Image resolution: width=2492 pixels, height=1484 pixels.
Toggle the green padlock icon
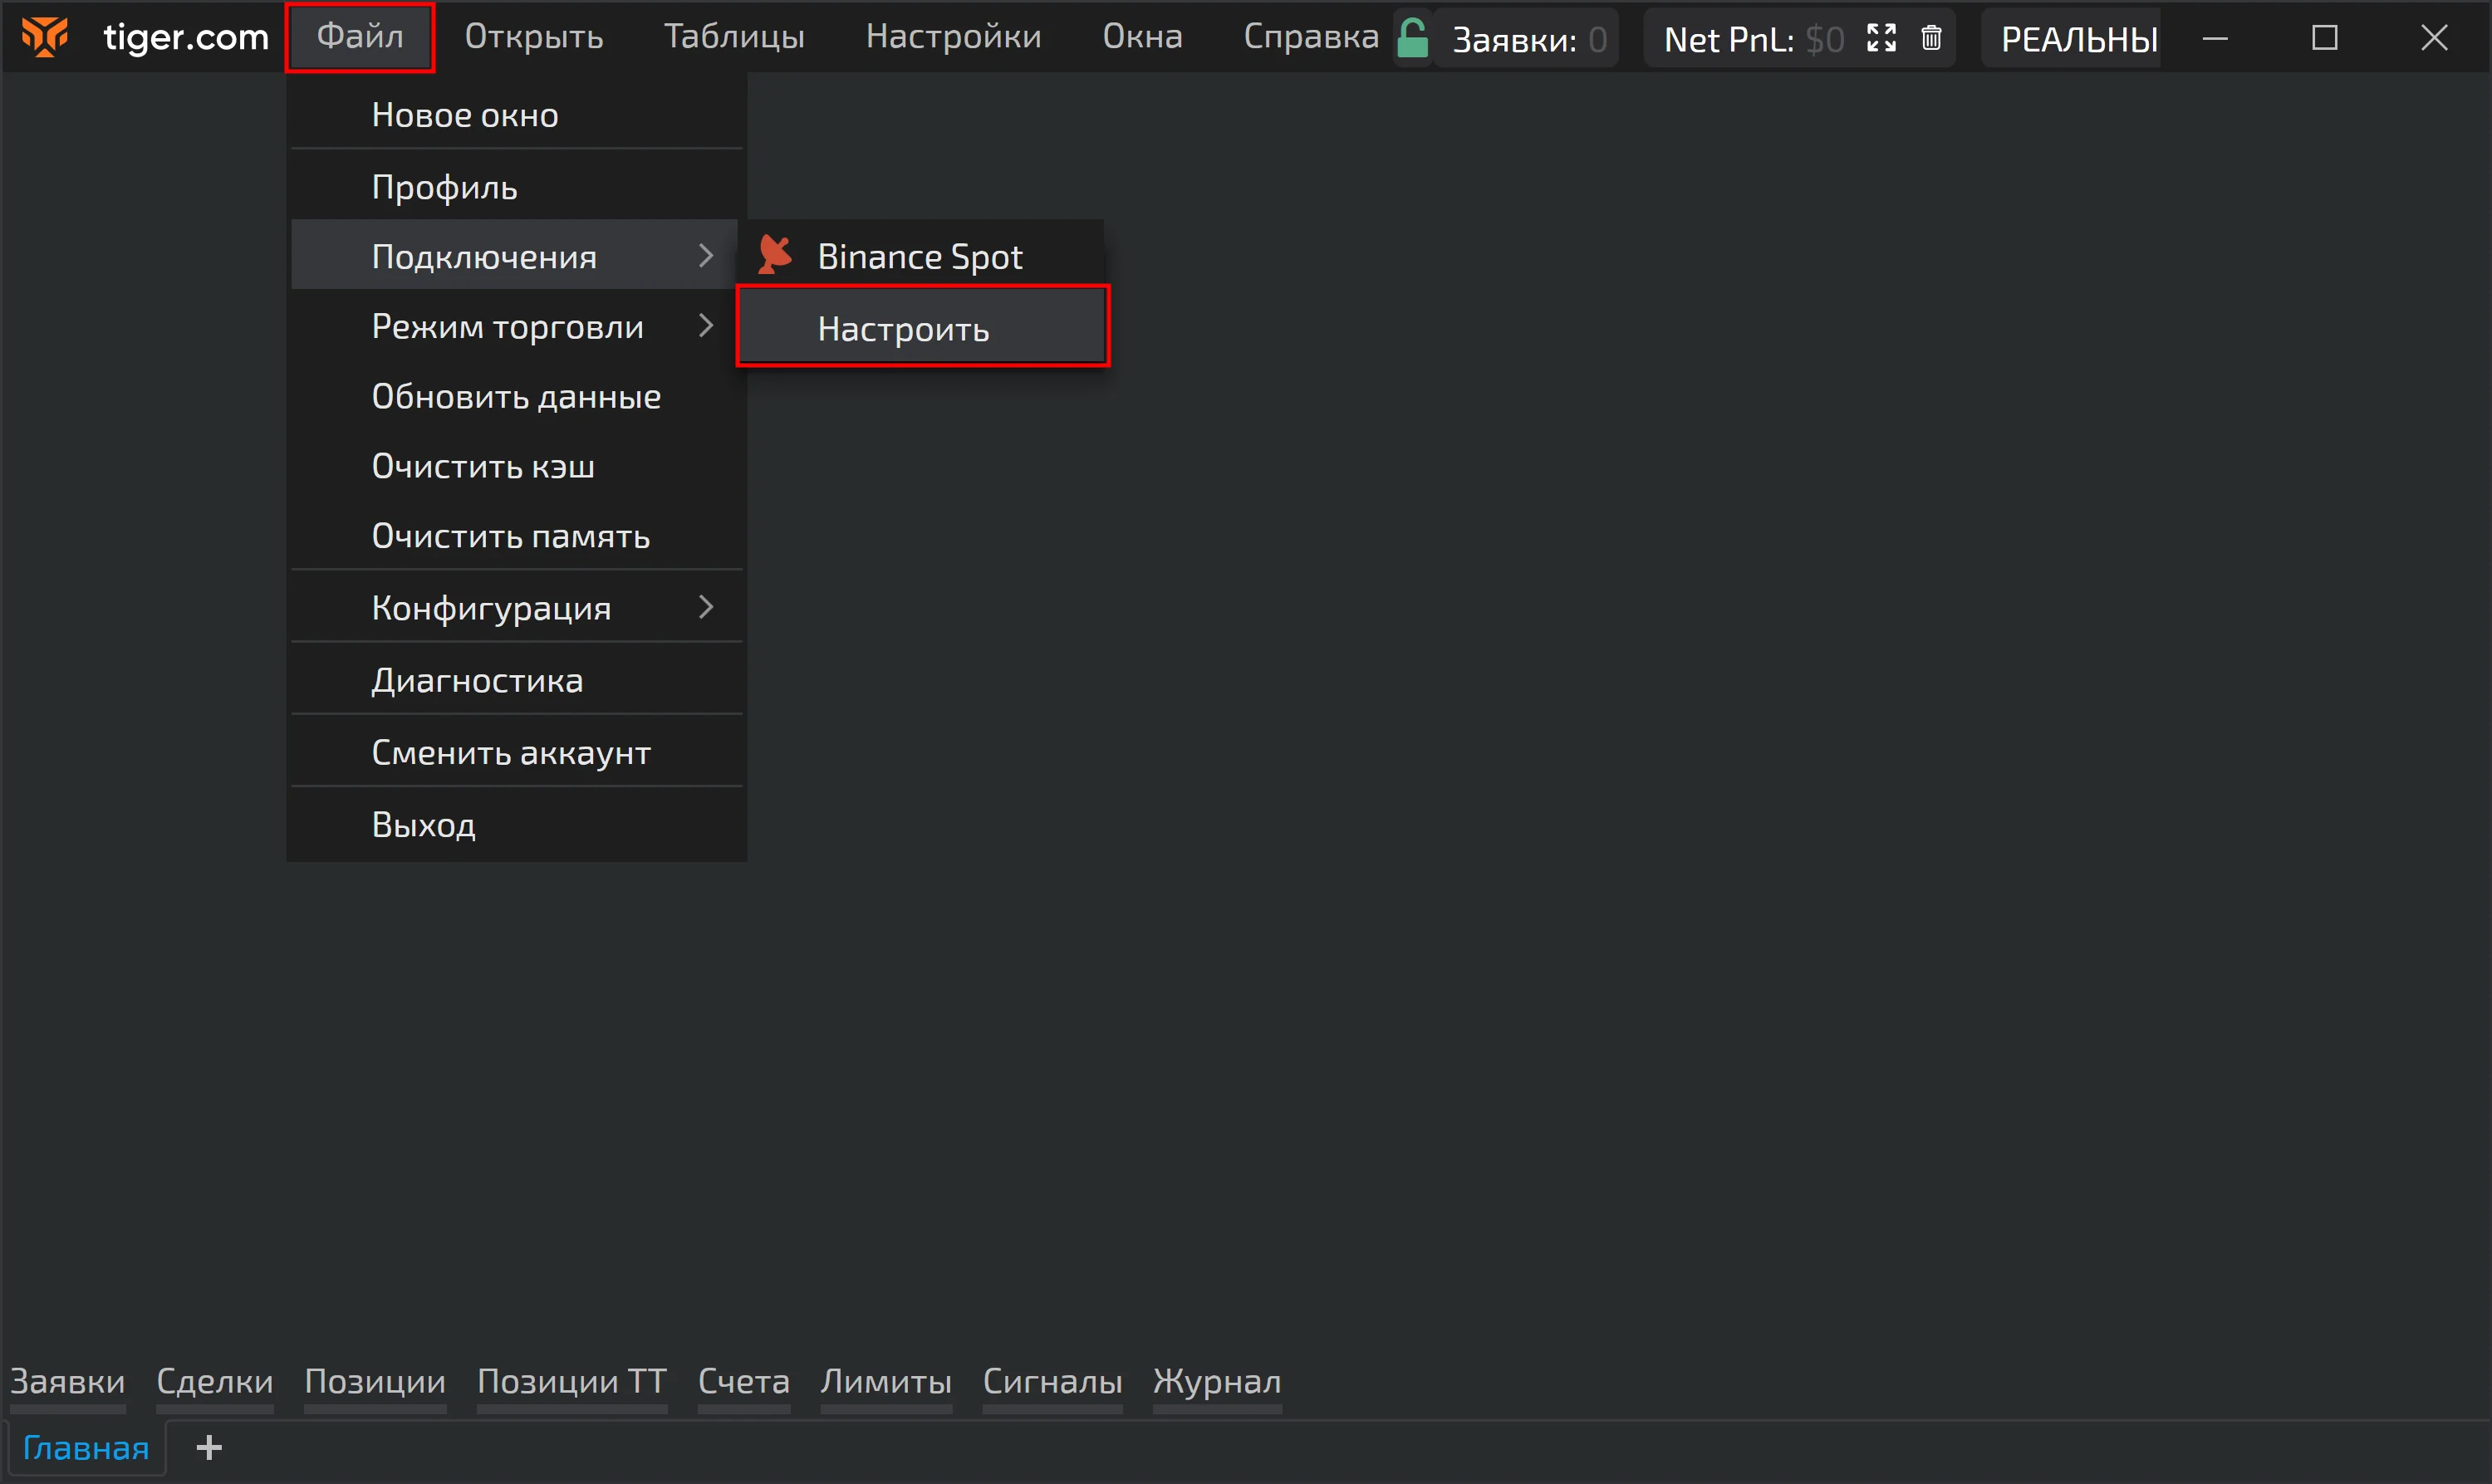[1411, 39]
